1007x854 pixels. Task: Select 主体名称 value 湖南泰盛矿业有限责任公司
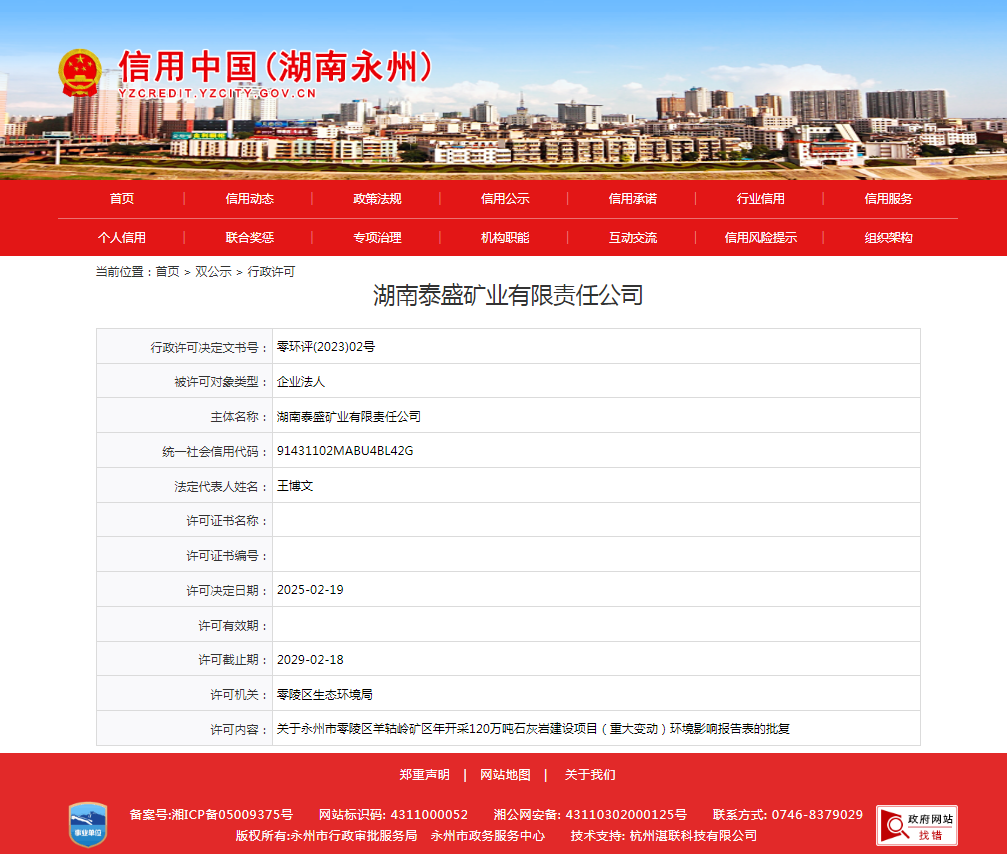349,417
